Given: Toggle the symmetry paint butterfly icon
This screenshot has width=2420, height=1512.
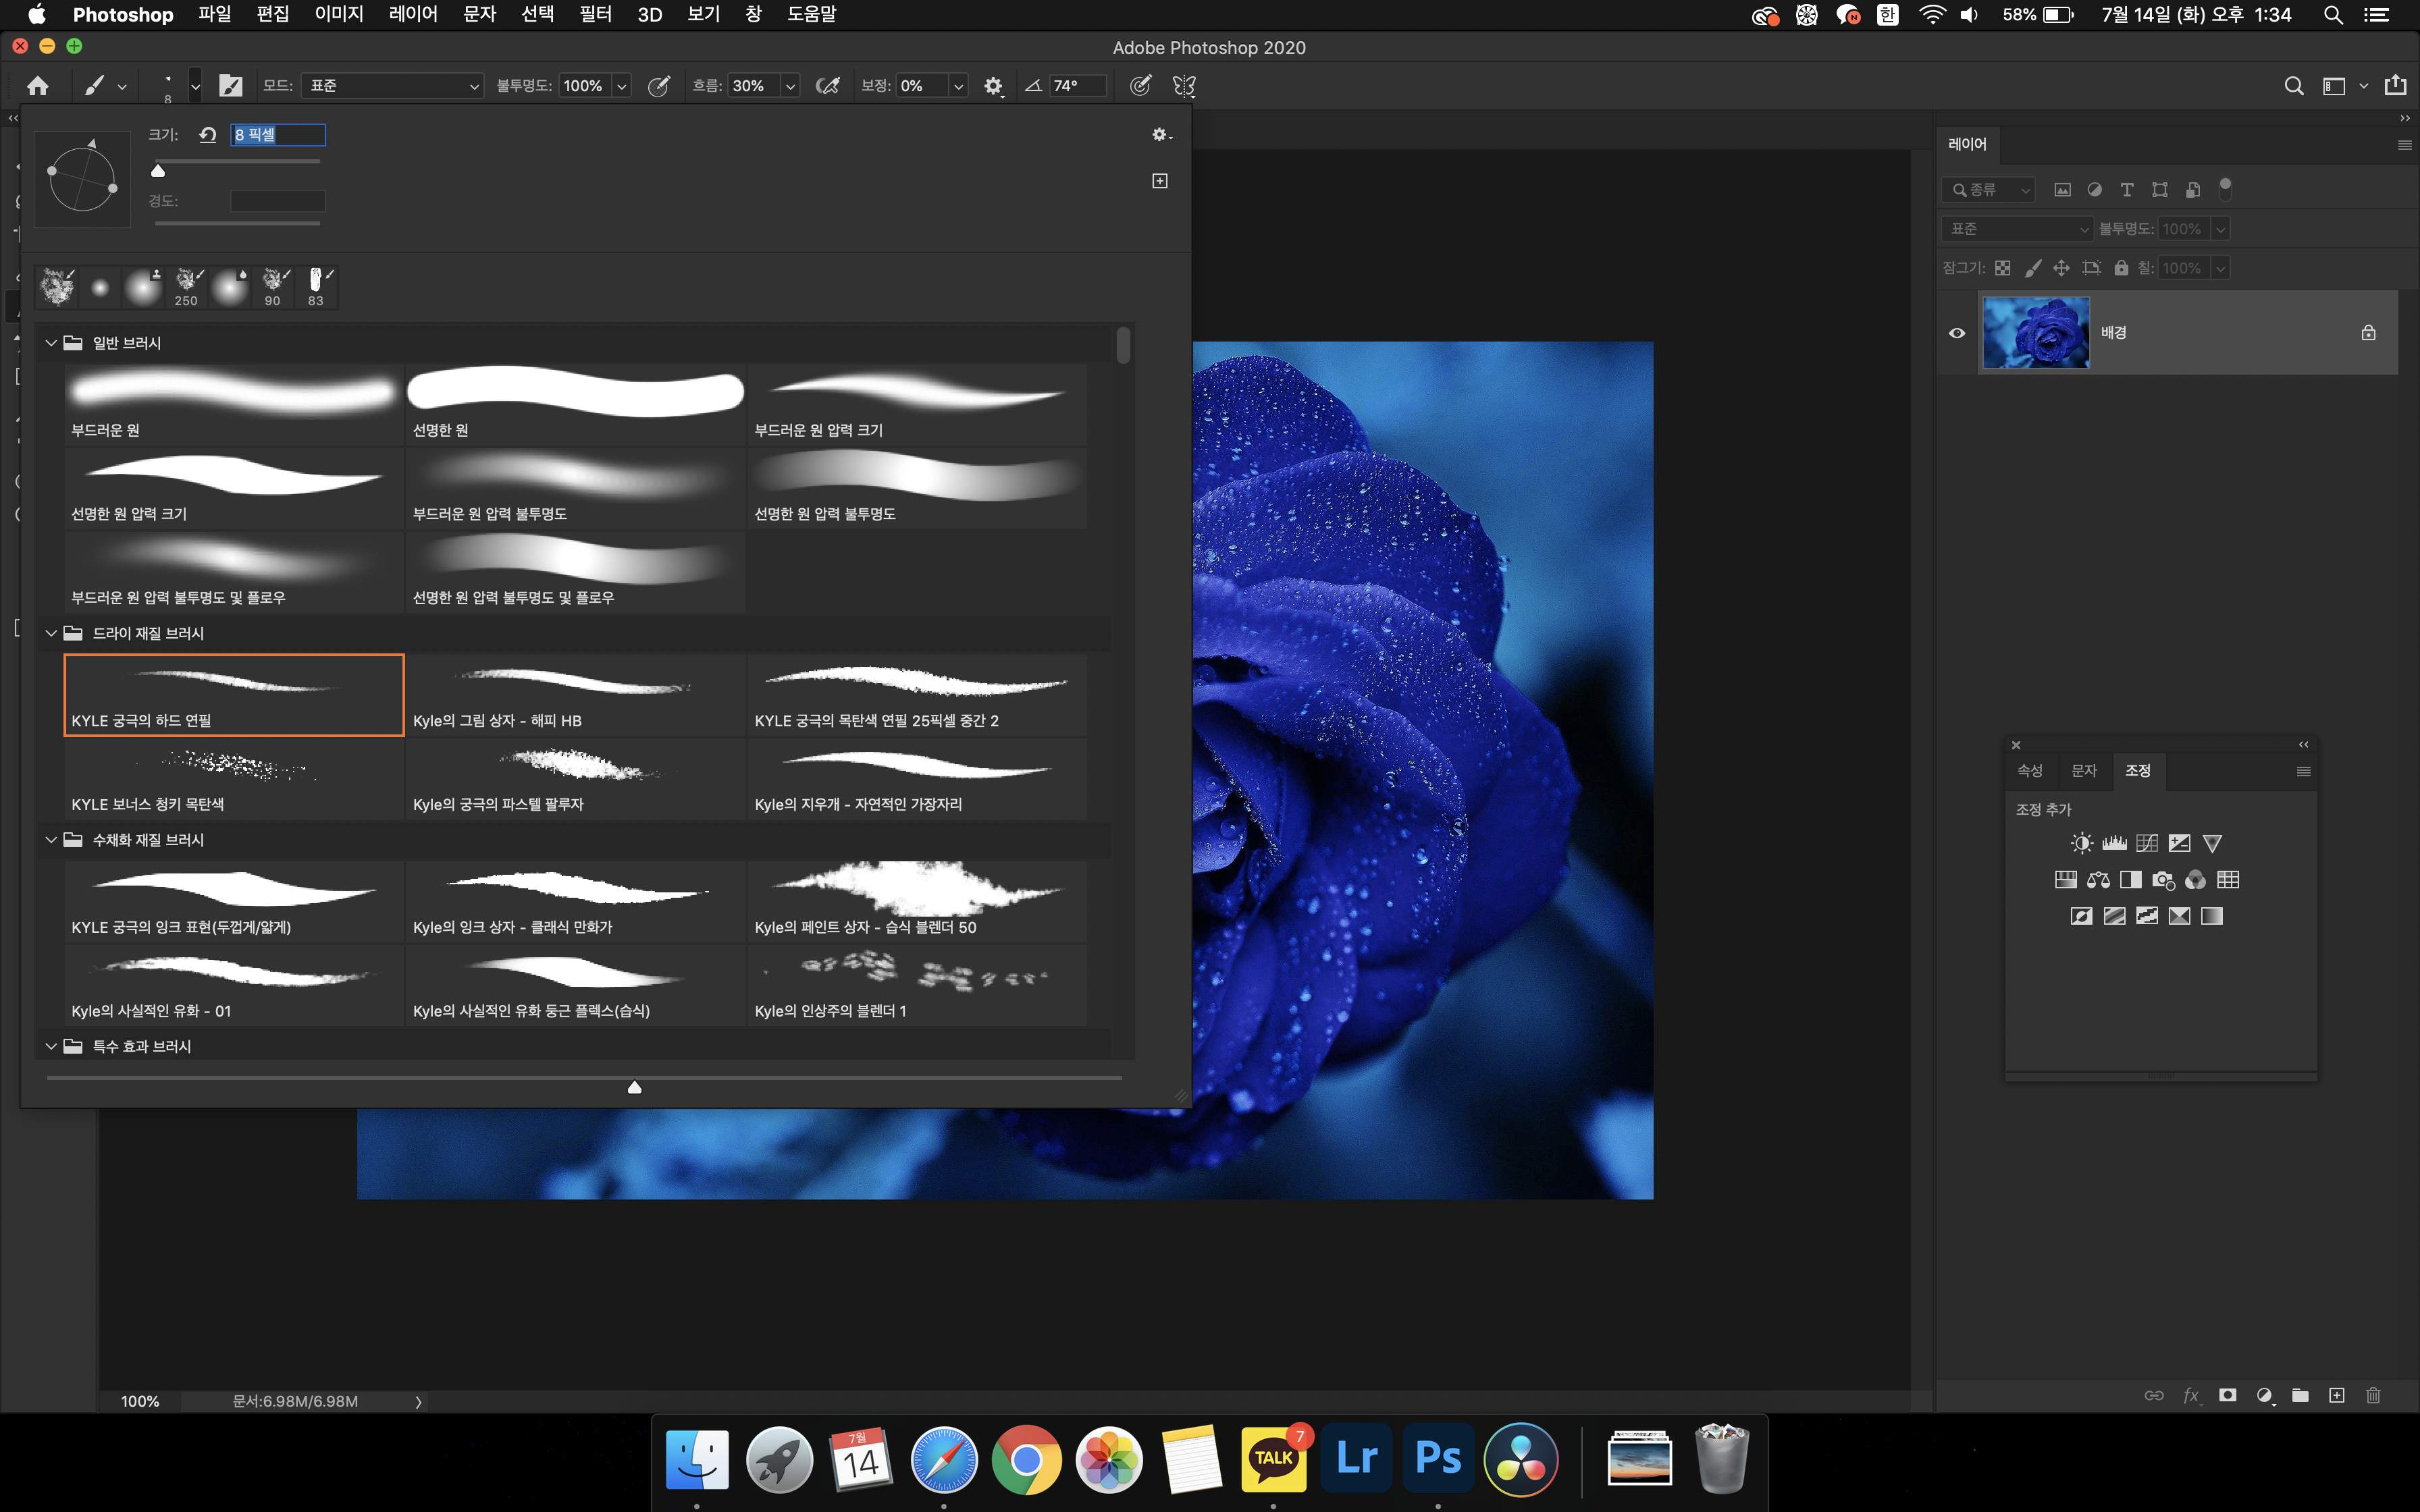Looking at the screenshot, I should click(x=1184, y=86).
